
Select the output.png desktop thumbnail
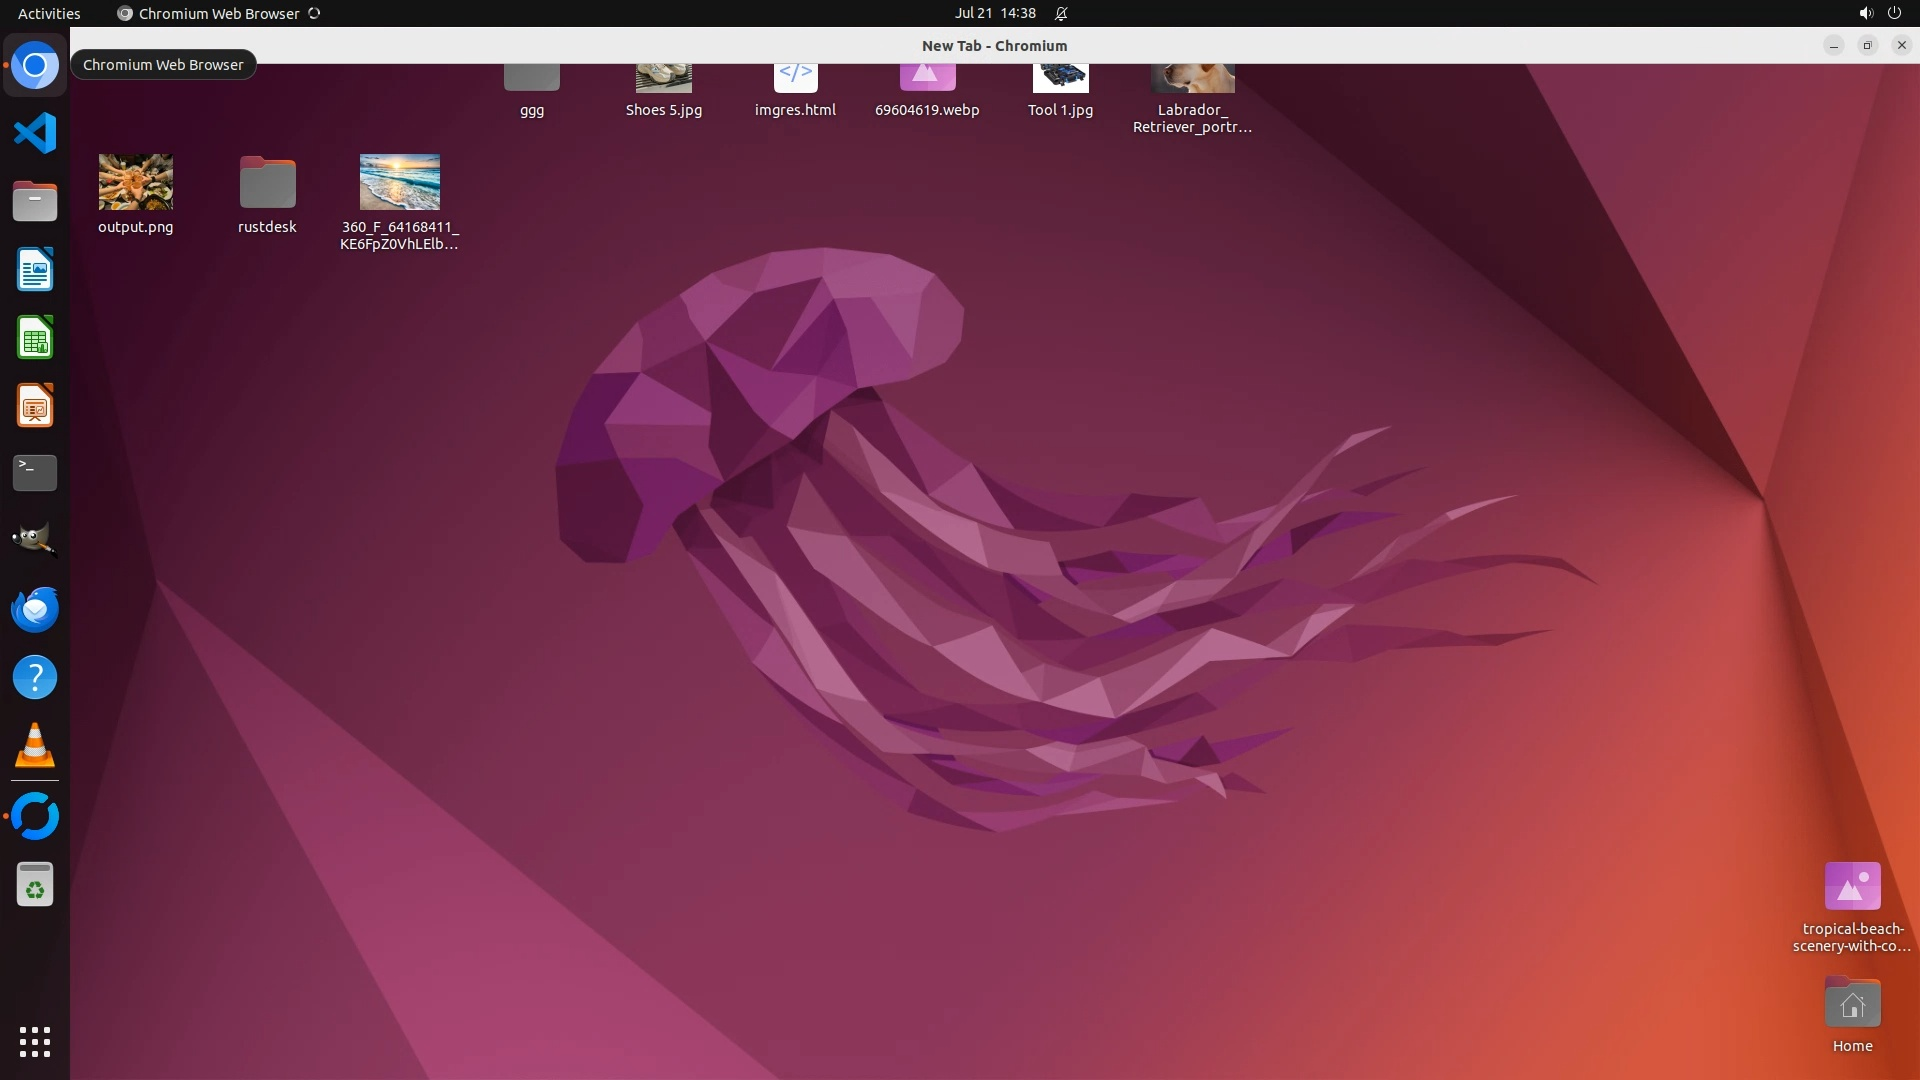[135, 182]
